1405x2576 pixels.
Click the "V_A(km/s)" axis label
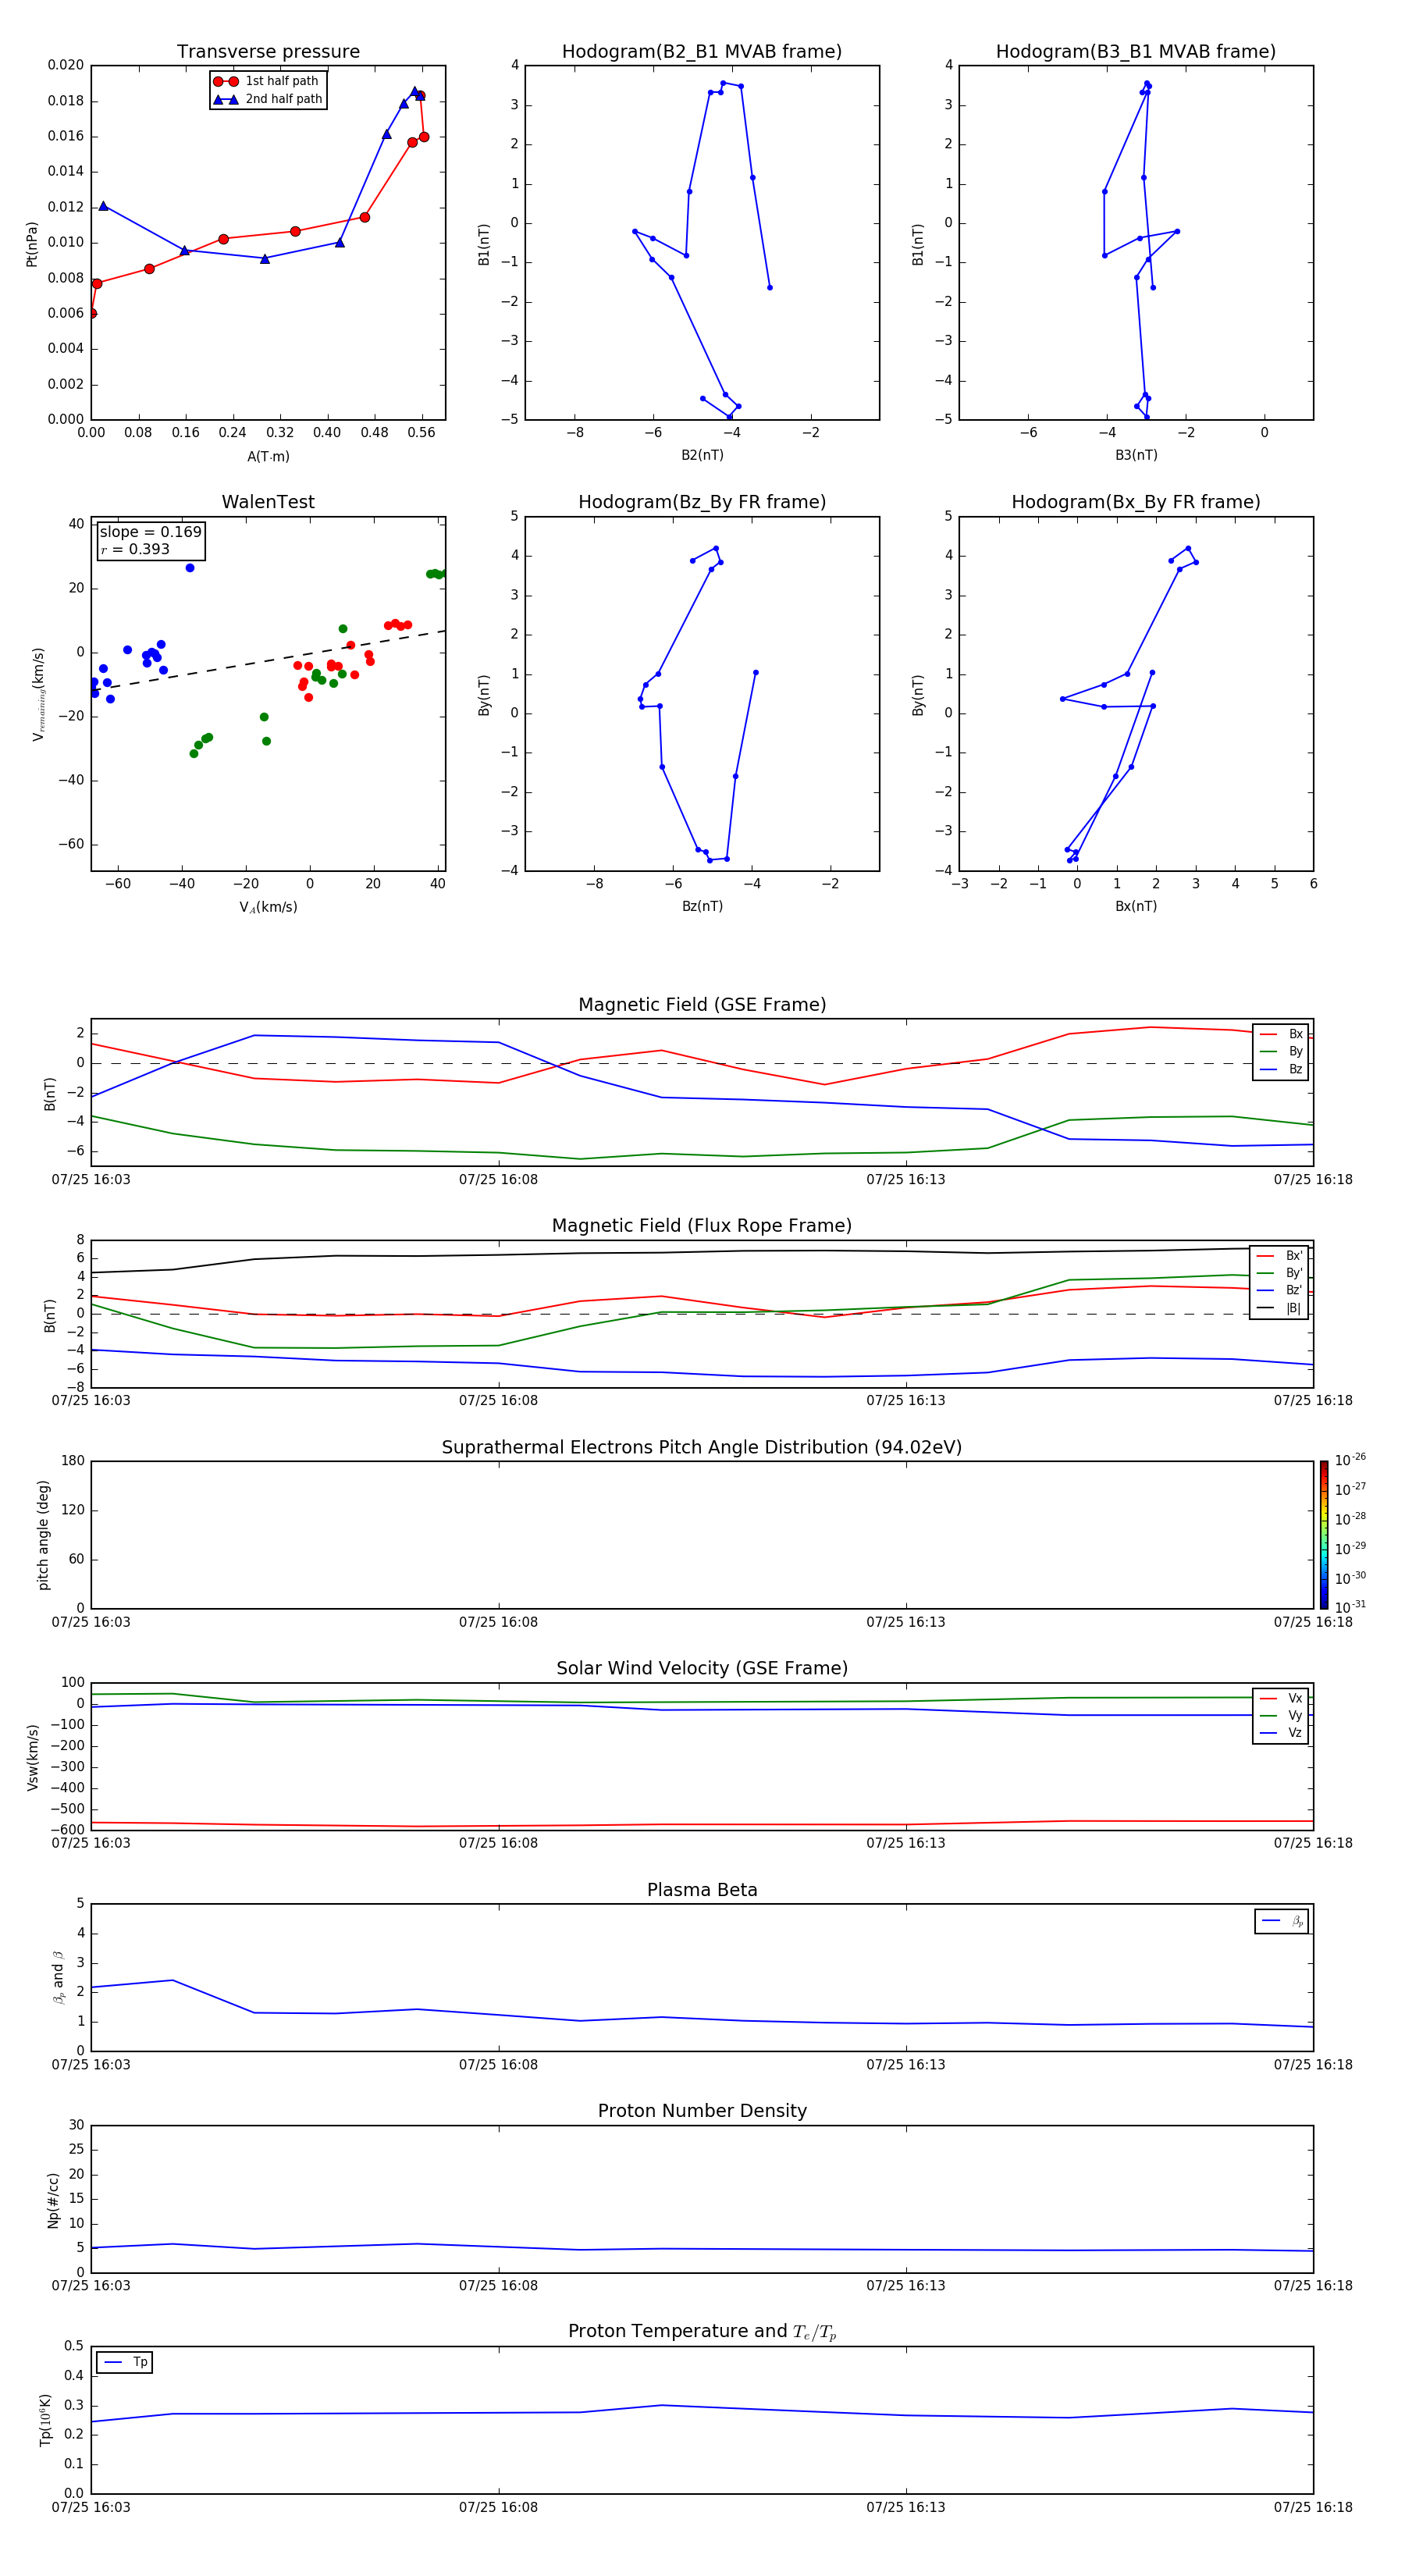point(268,907)
